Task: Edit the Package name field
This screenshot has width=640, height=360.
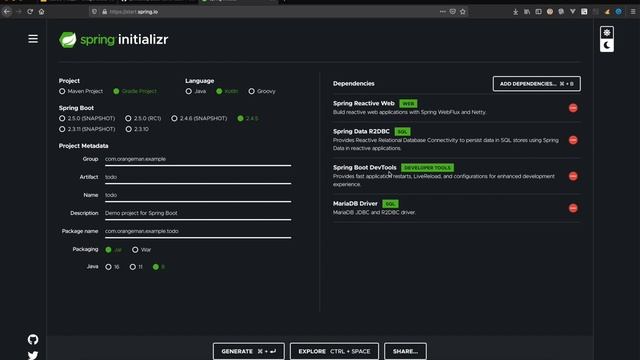Action: (x=198, y=231)
